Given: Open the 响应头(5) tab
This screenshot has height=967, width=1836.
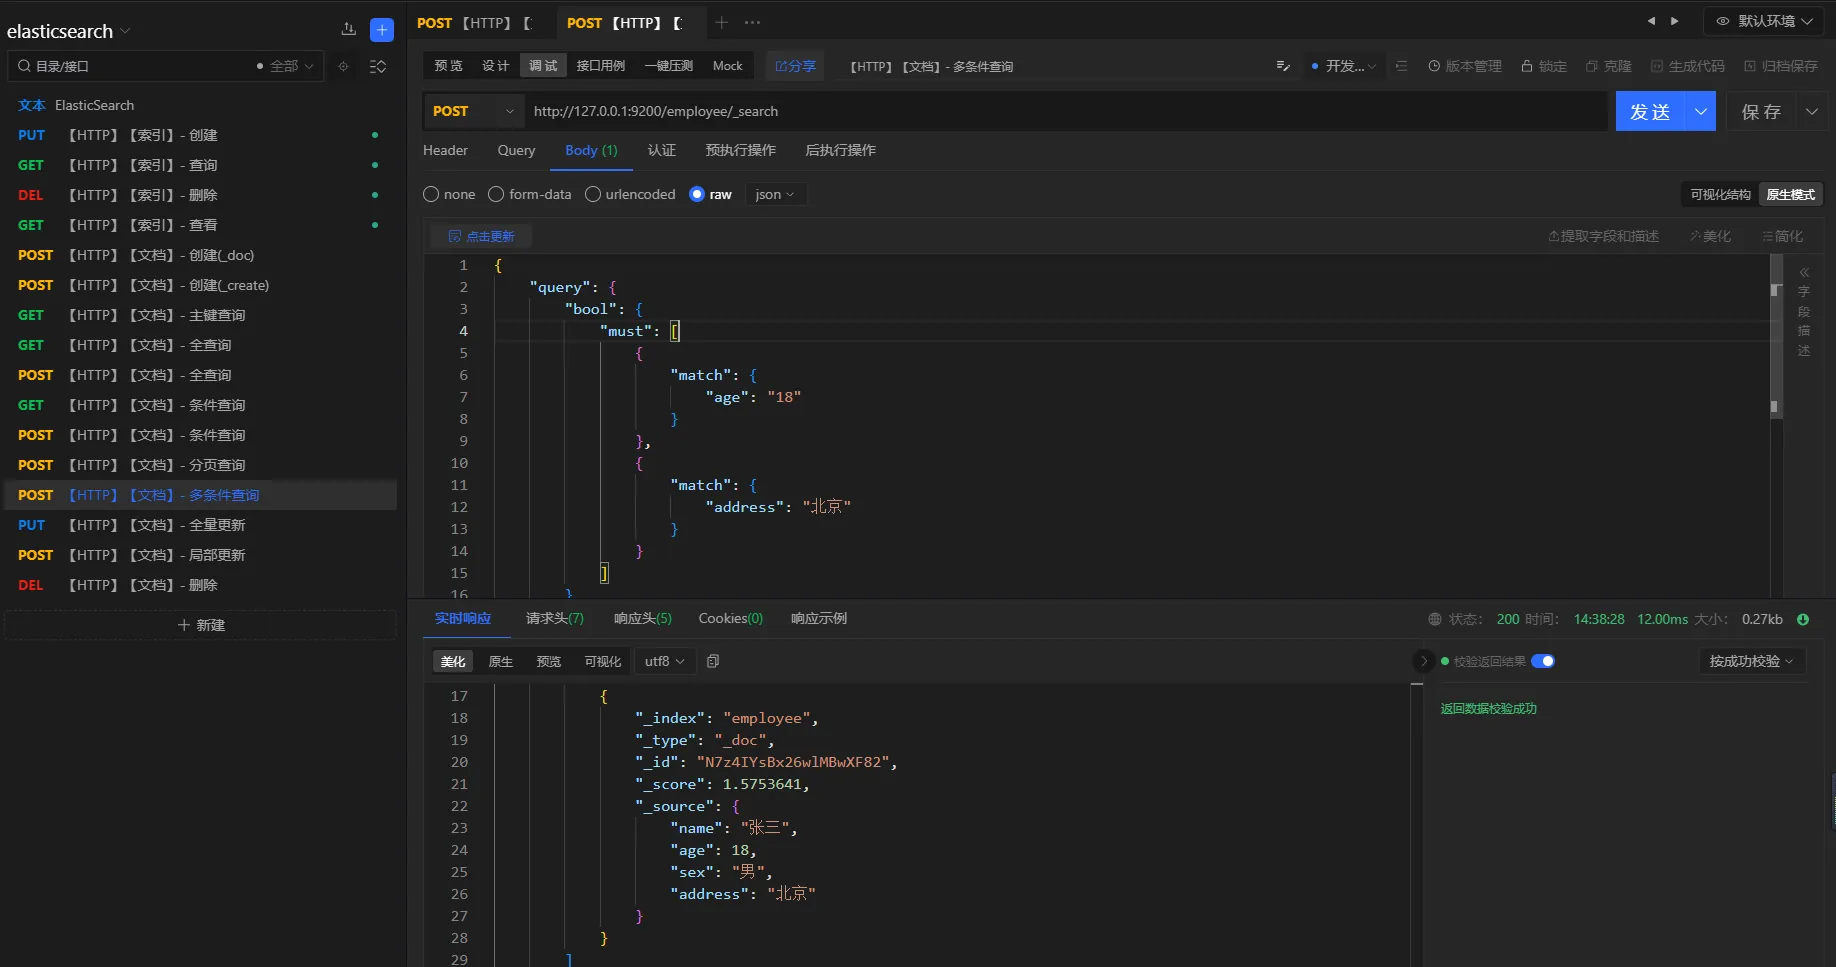Looking at the screenshot, I should [642, 618].
